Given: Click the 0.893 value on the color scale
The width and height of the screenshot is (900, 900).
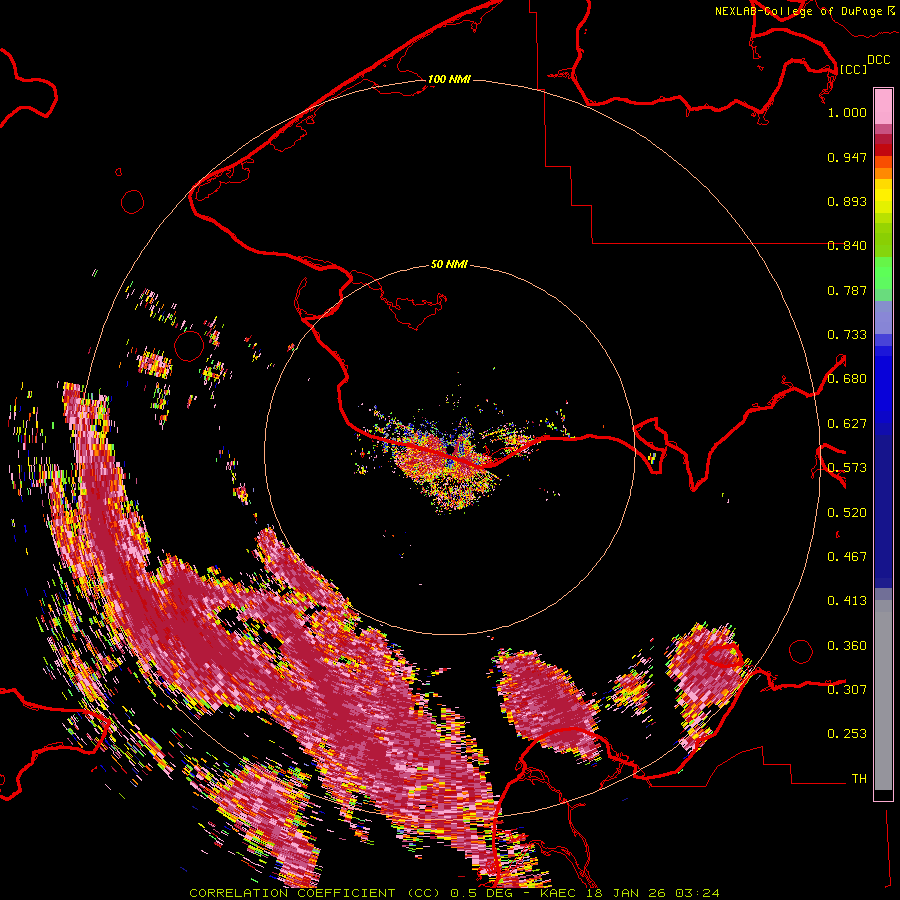Looking at the screenshot, I should point(847,201).
